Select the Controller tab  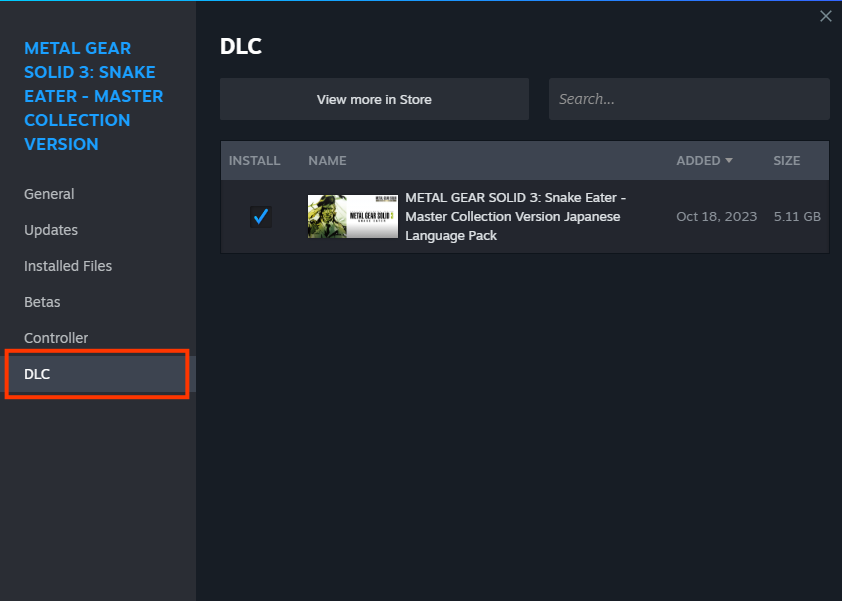[56, 338]
